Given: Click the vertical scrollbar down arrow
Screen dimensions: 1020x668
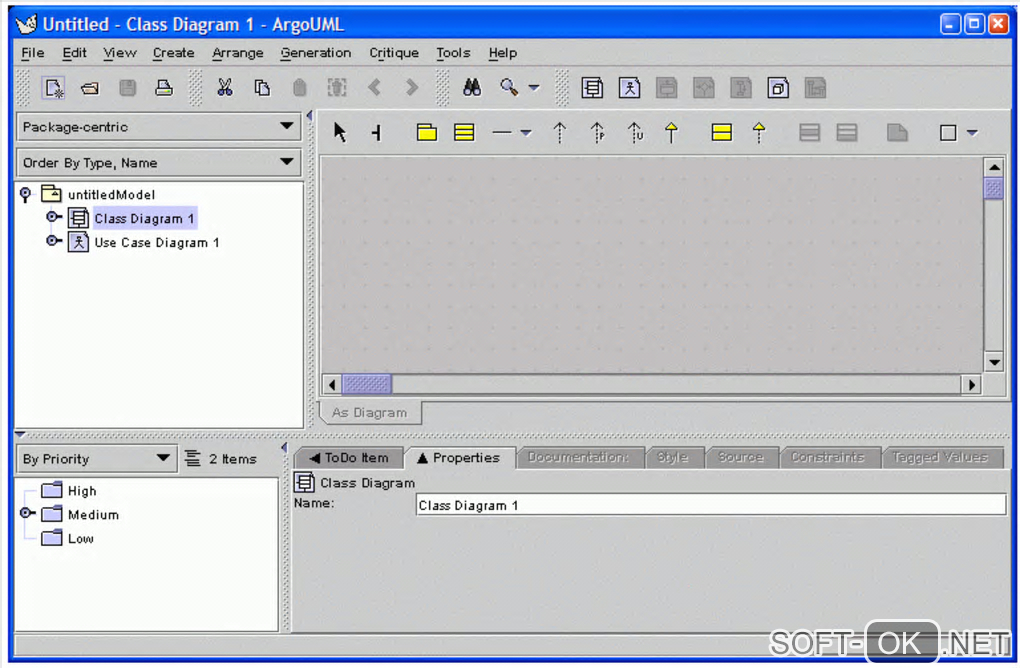Looking at the screenshot, I should pyautogui.click(x=994, y=362).
